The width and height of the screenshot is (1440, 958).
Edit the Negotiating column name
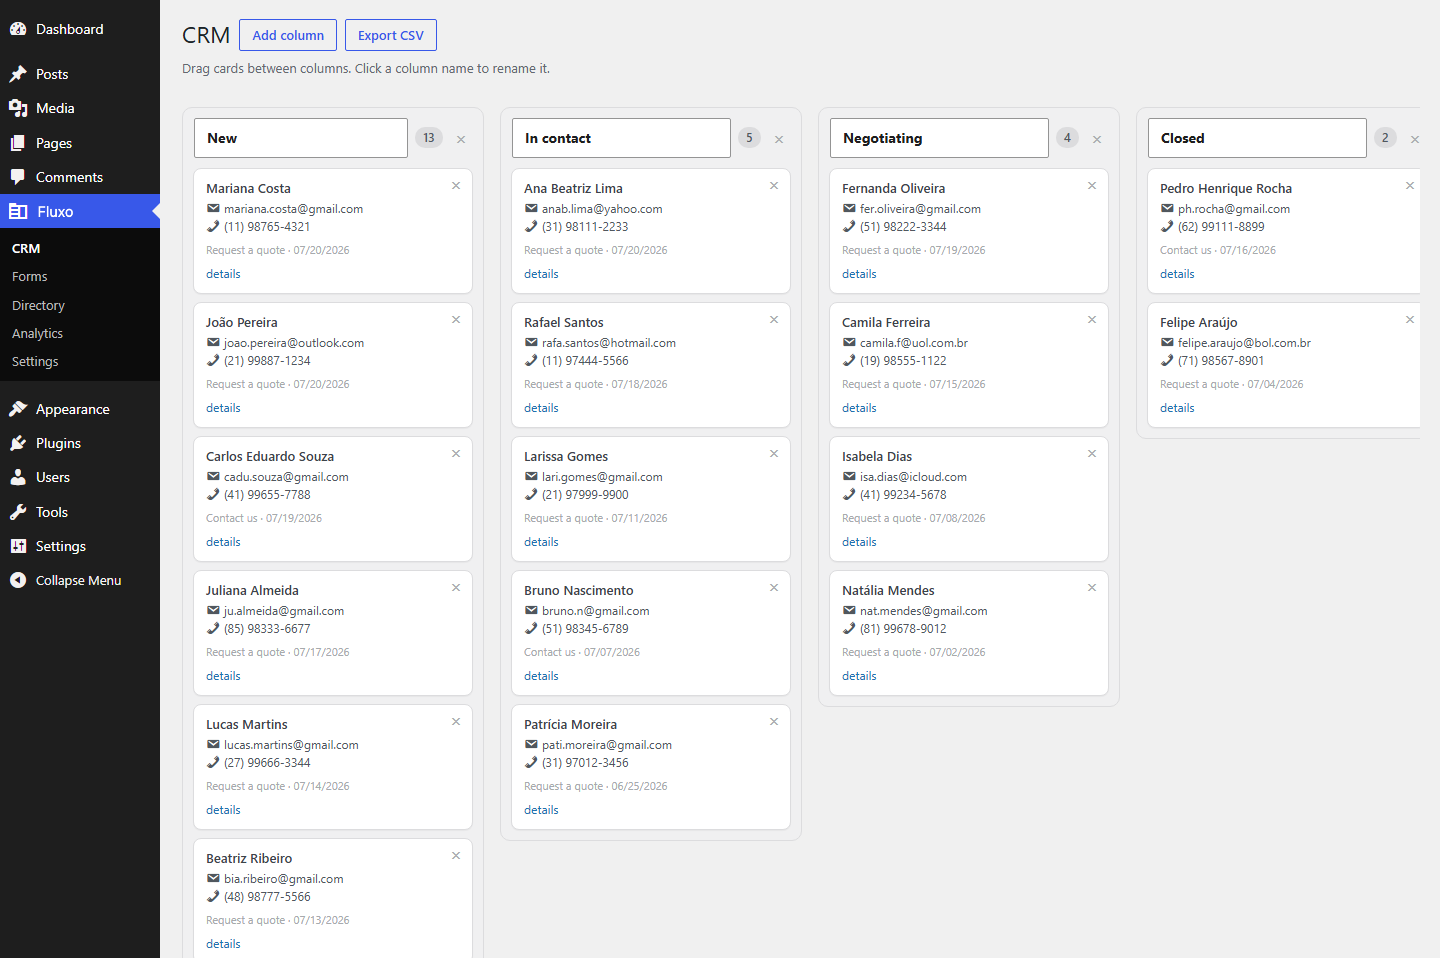(x=939, y=138)
